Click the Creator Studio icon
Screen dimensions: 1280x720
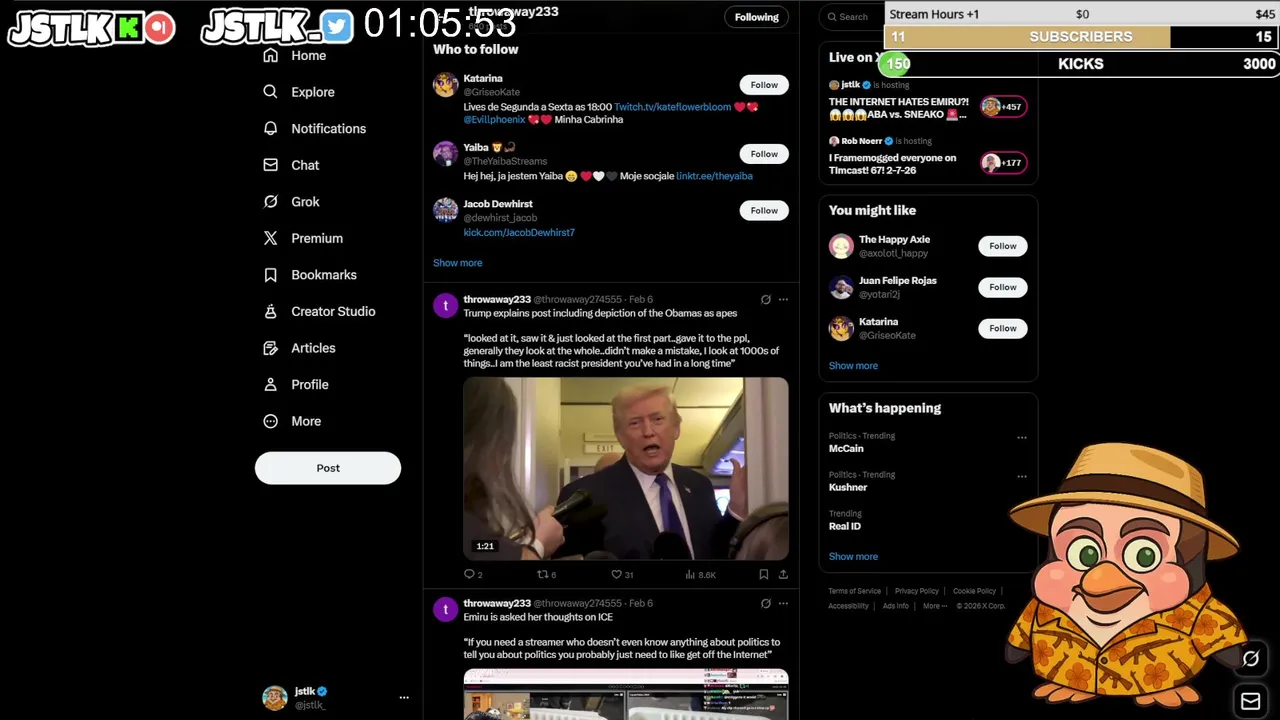tap(270, 311)
